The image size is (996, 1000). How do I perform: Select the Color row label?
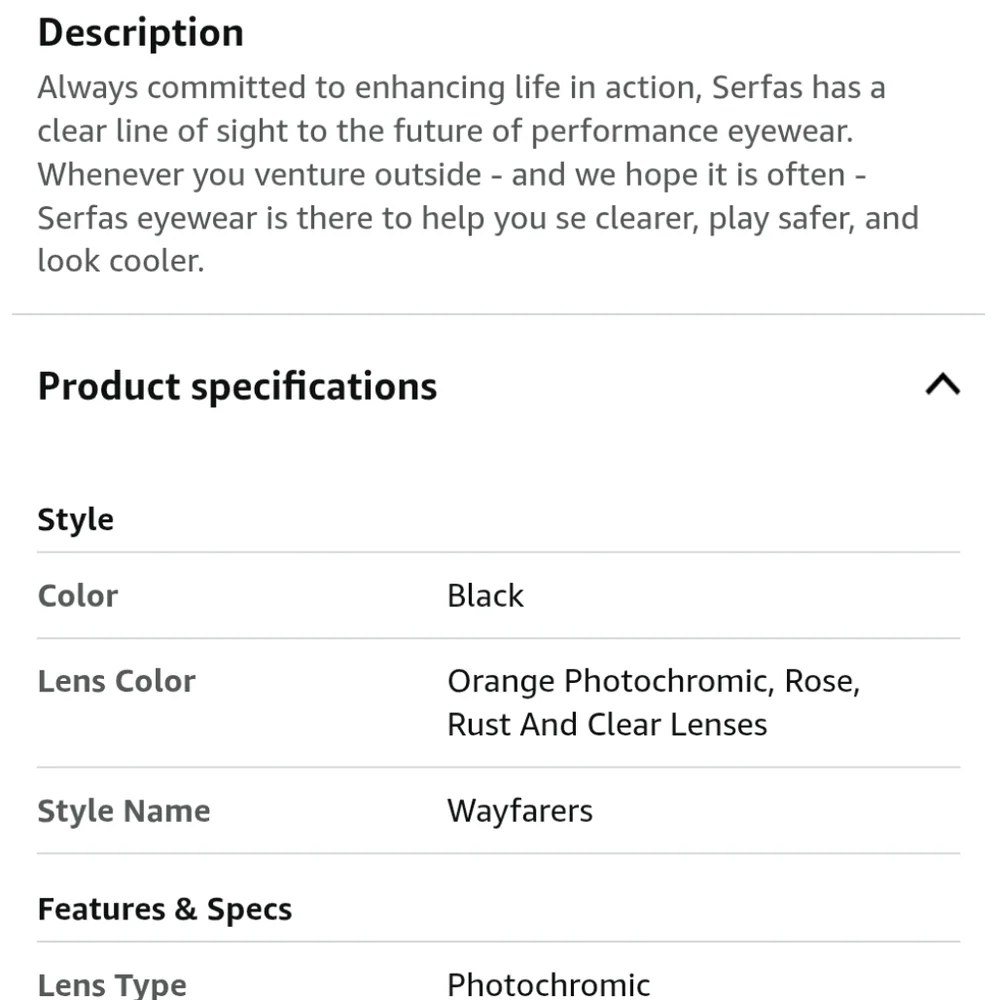click(78, 596)
